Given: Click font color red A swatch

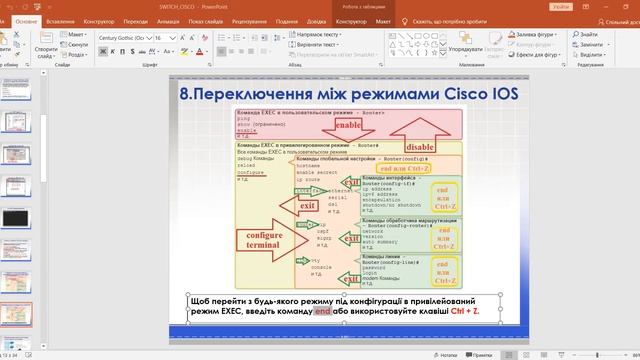Looking at the screenshot, I should [x=200, y=51].
